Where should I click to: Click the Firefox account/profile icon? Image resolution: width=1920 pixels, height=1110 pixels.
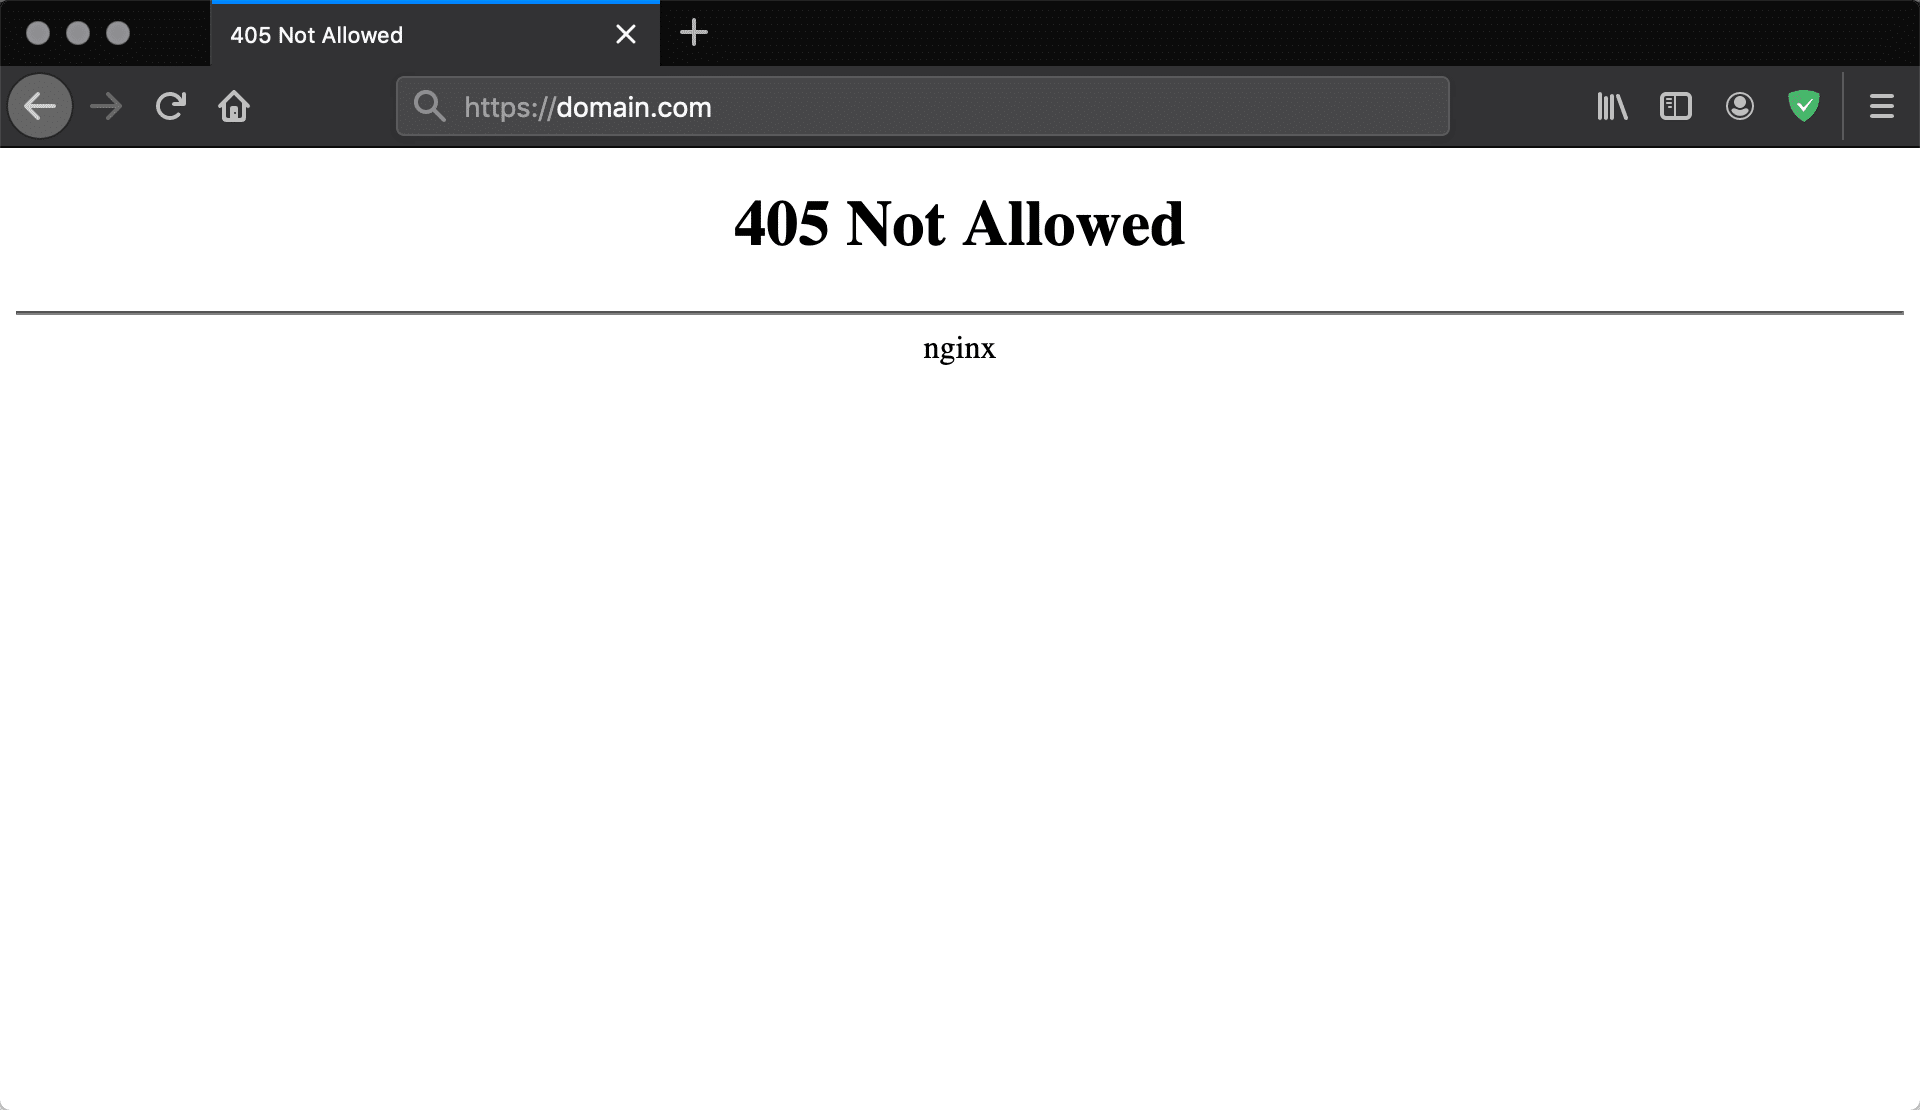point(1740,106)
